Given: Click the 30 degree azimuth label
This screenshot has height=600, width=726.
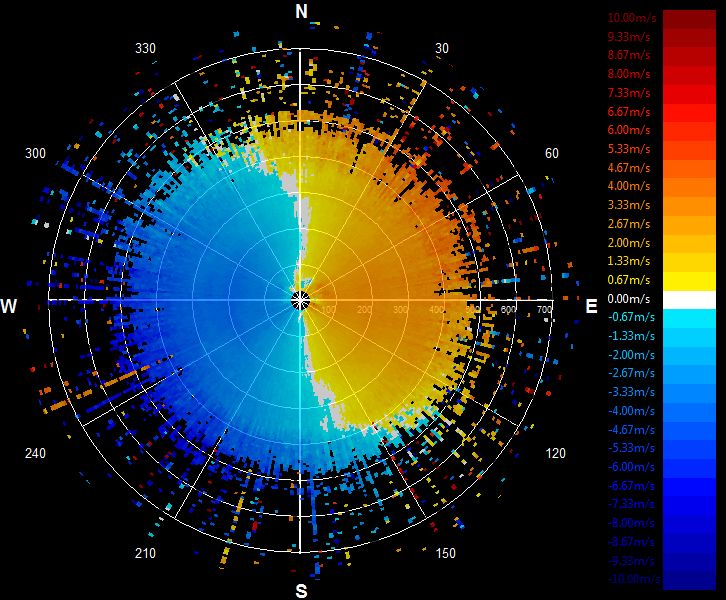Looking at the screenshot, I should coord(442,48).
